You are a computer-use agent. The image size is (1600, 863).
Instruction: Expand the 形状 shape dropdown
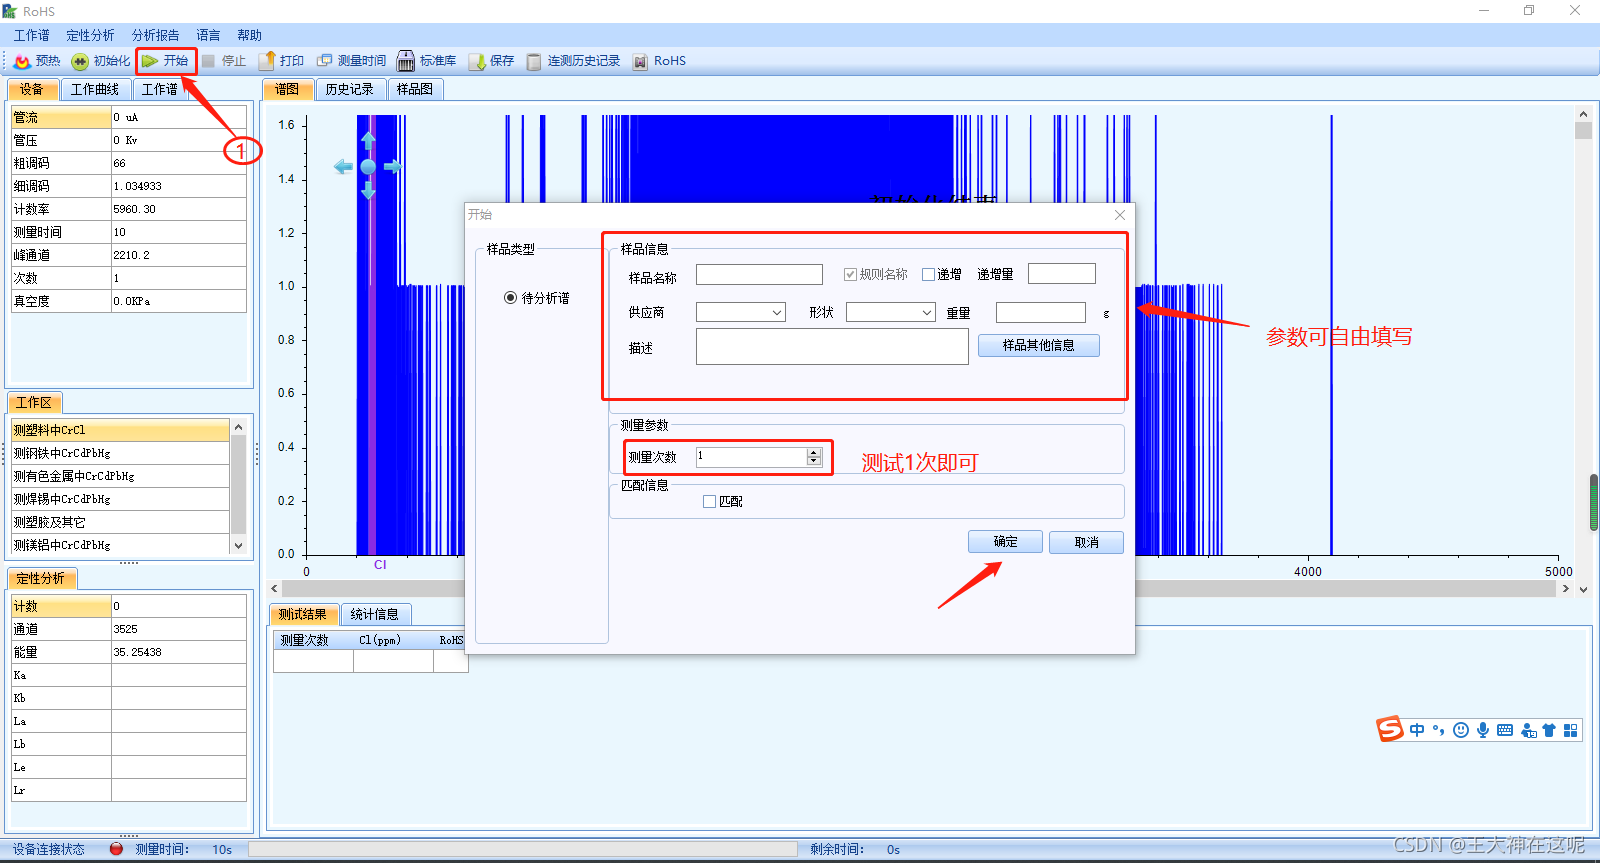(927, 313)
